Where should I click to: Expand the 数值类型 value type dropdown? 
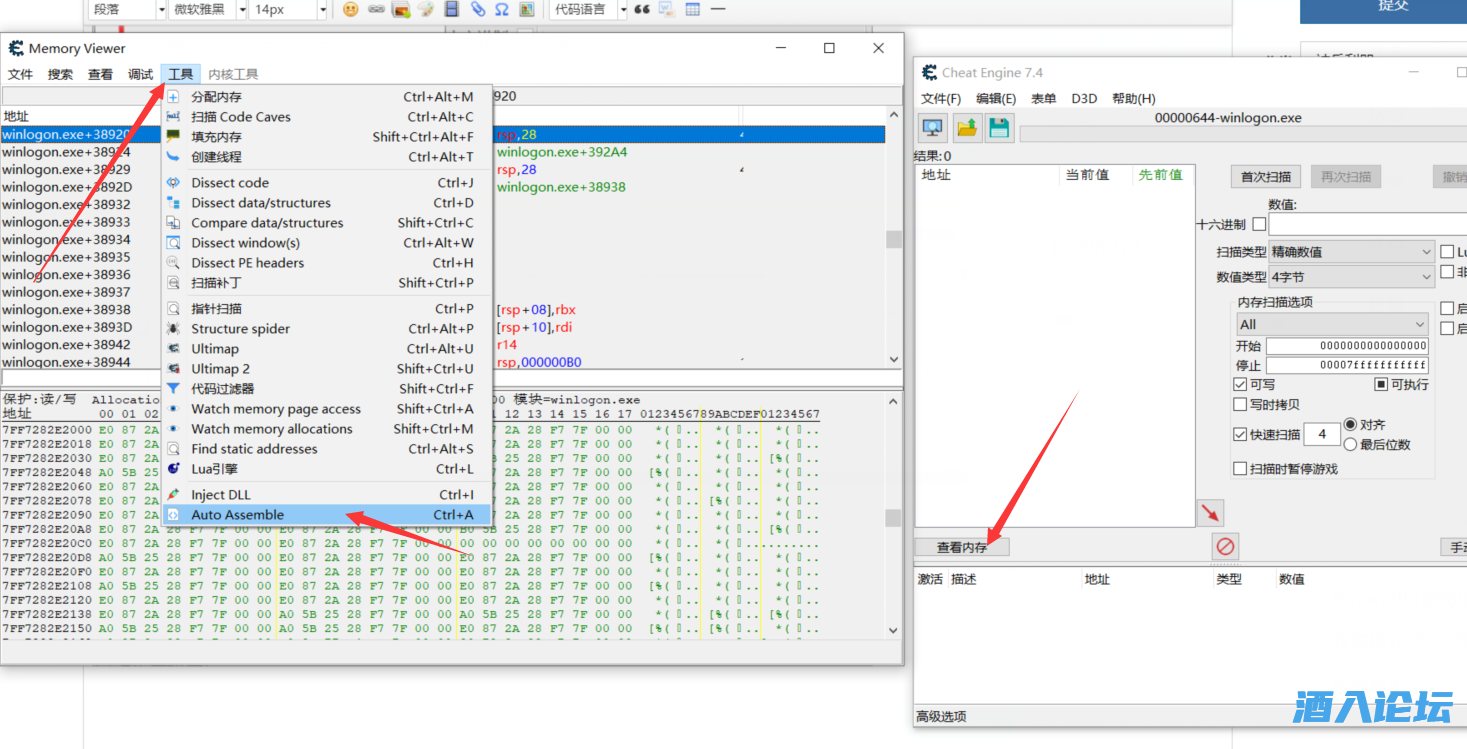1352,277
